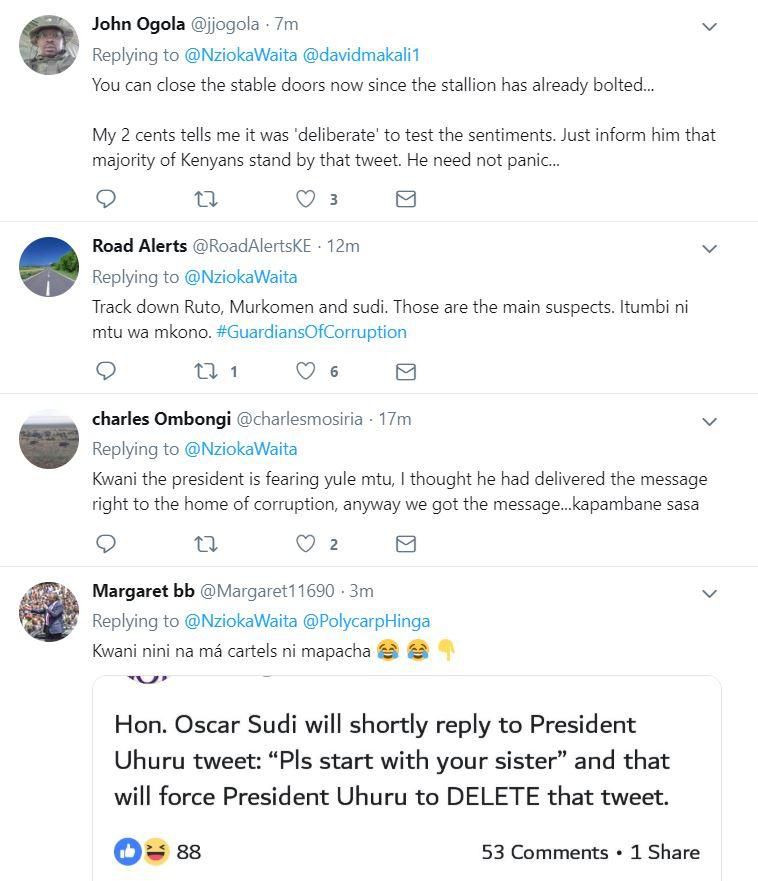
Task: Reply to John Ogola's tweet
Action: click(105, 199)
